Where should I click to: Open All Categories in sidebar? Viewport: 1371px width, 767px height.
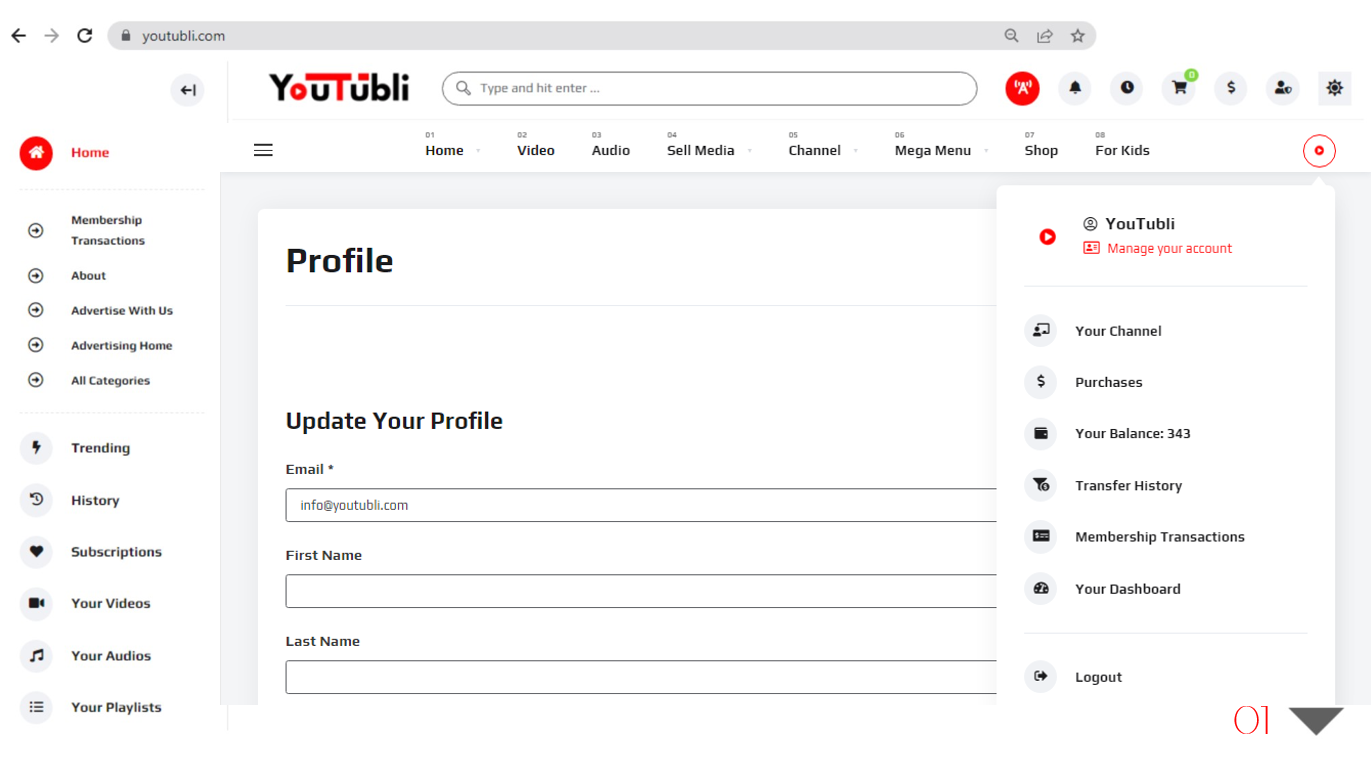tap(110, 380)
